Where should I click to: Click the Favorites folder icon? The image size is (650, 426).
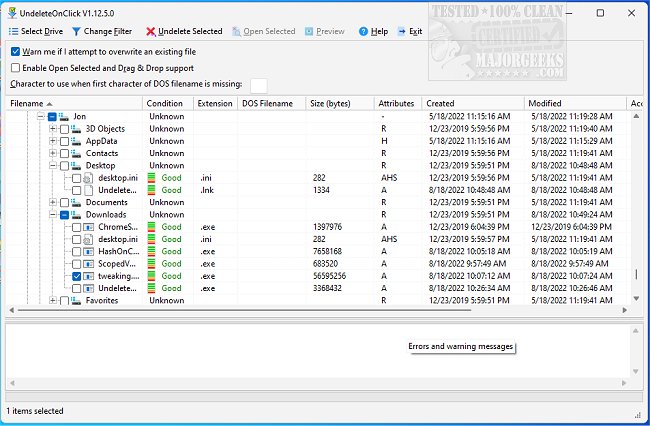click(x=76, y=301)
